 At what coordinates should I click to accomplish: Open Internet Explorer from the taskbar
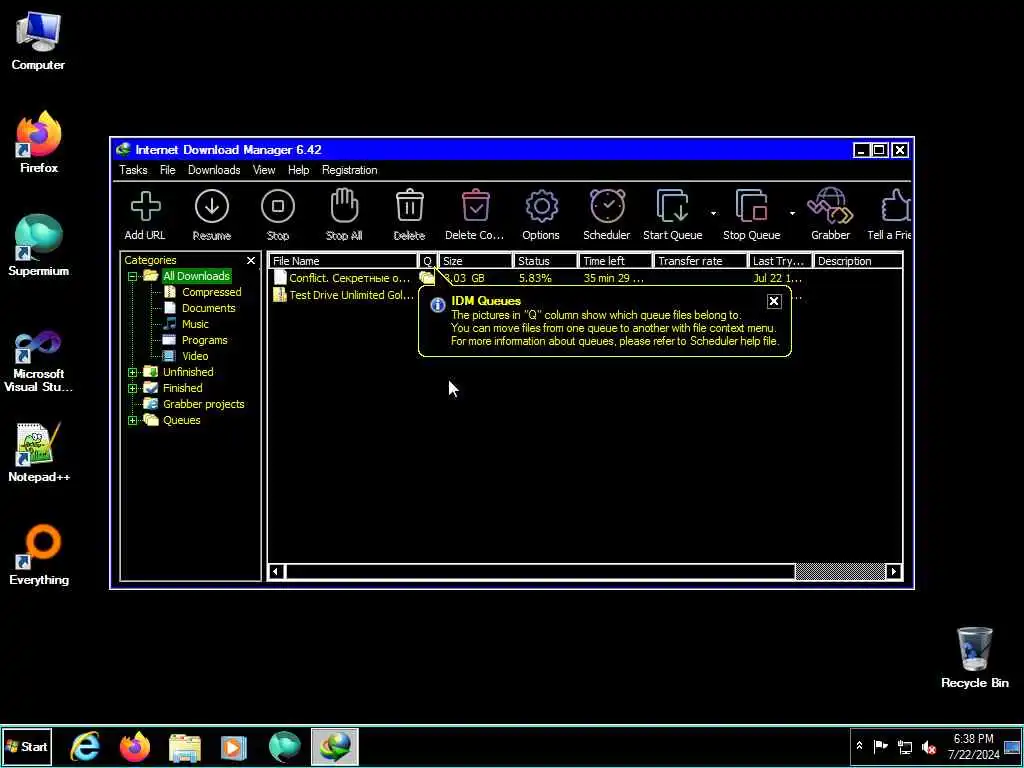[86, 746]
